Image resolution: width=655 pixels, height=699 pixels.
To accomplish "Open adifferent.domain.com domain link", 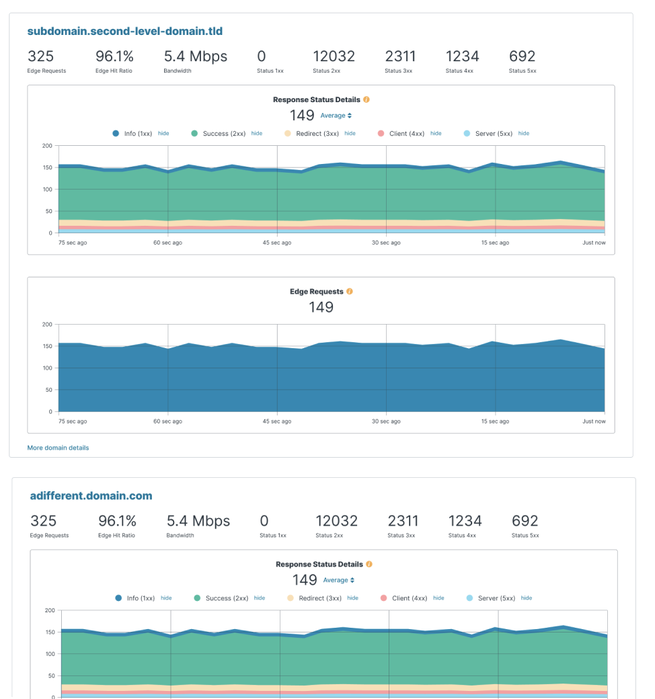I will coord(91,496).
